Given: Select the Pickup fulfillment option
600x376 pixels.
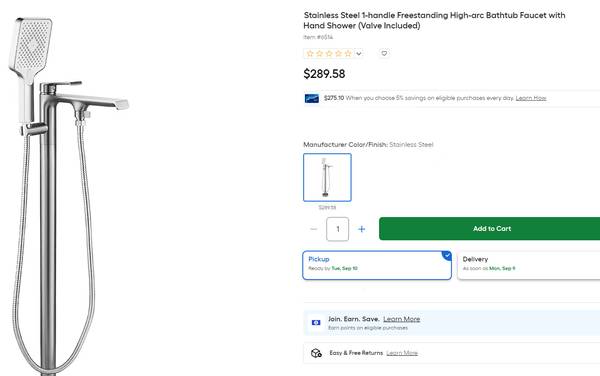Looking at the screenshot, I should pyautogui.click(x=377, y=265).
